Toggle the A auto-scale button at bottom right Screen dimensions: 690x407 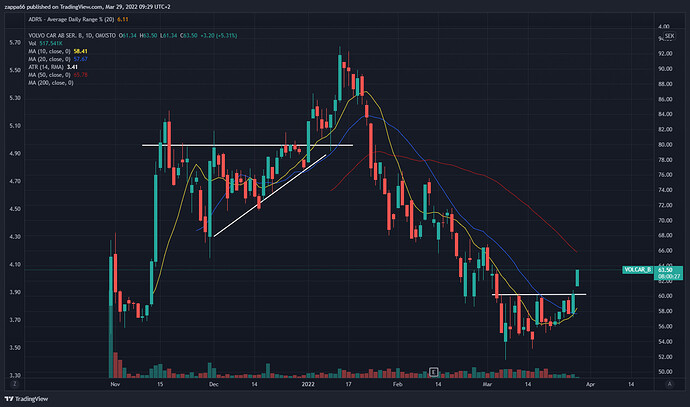point(669,384)
